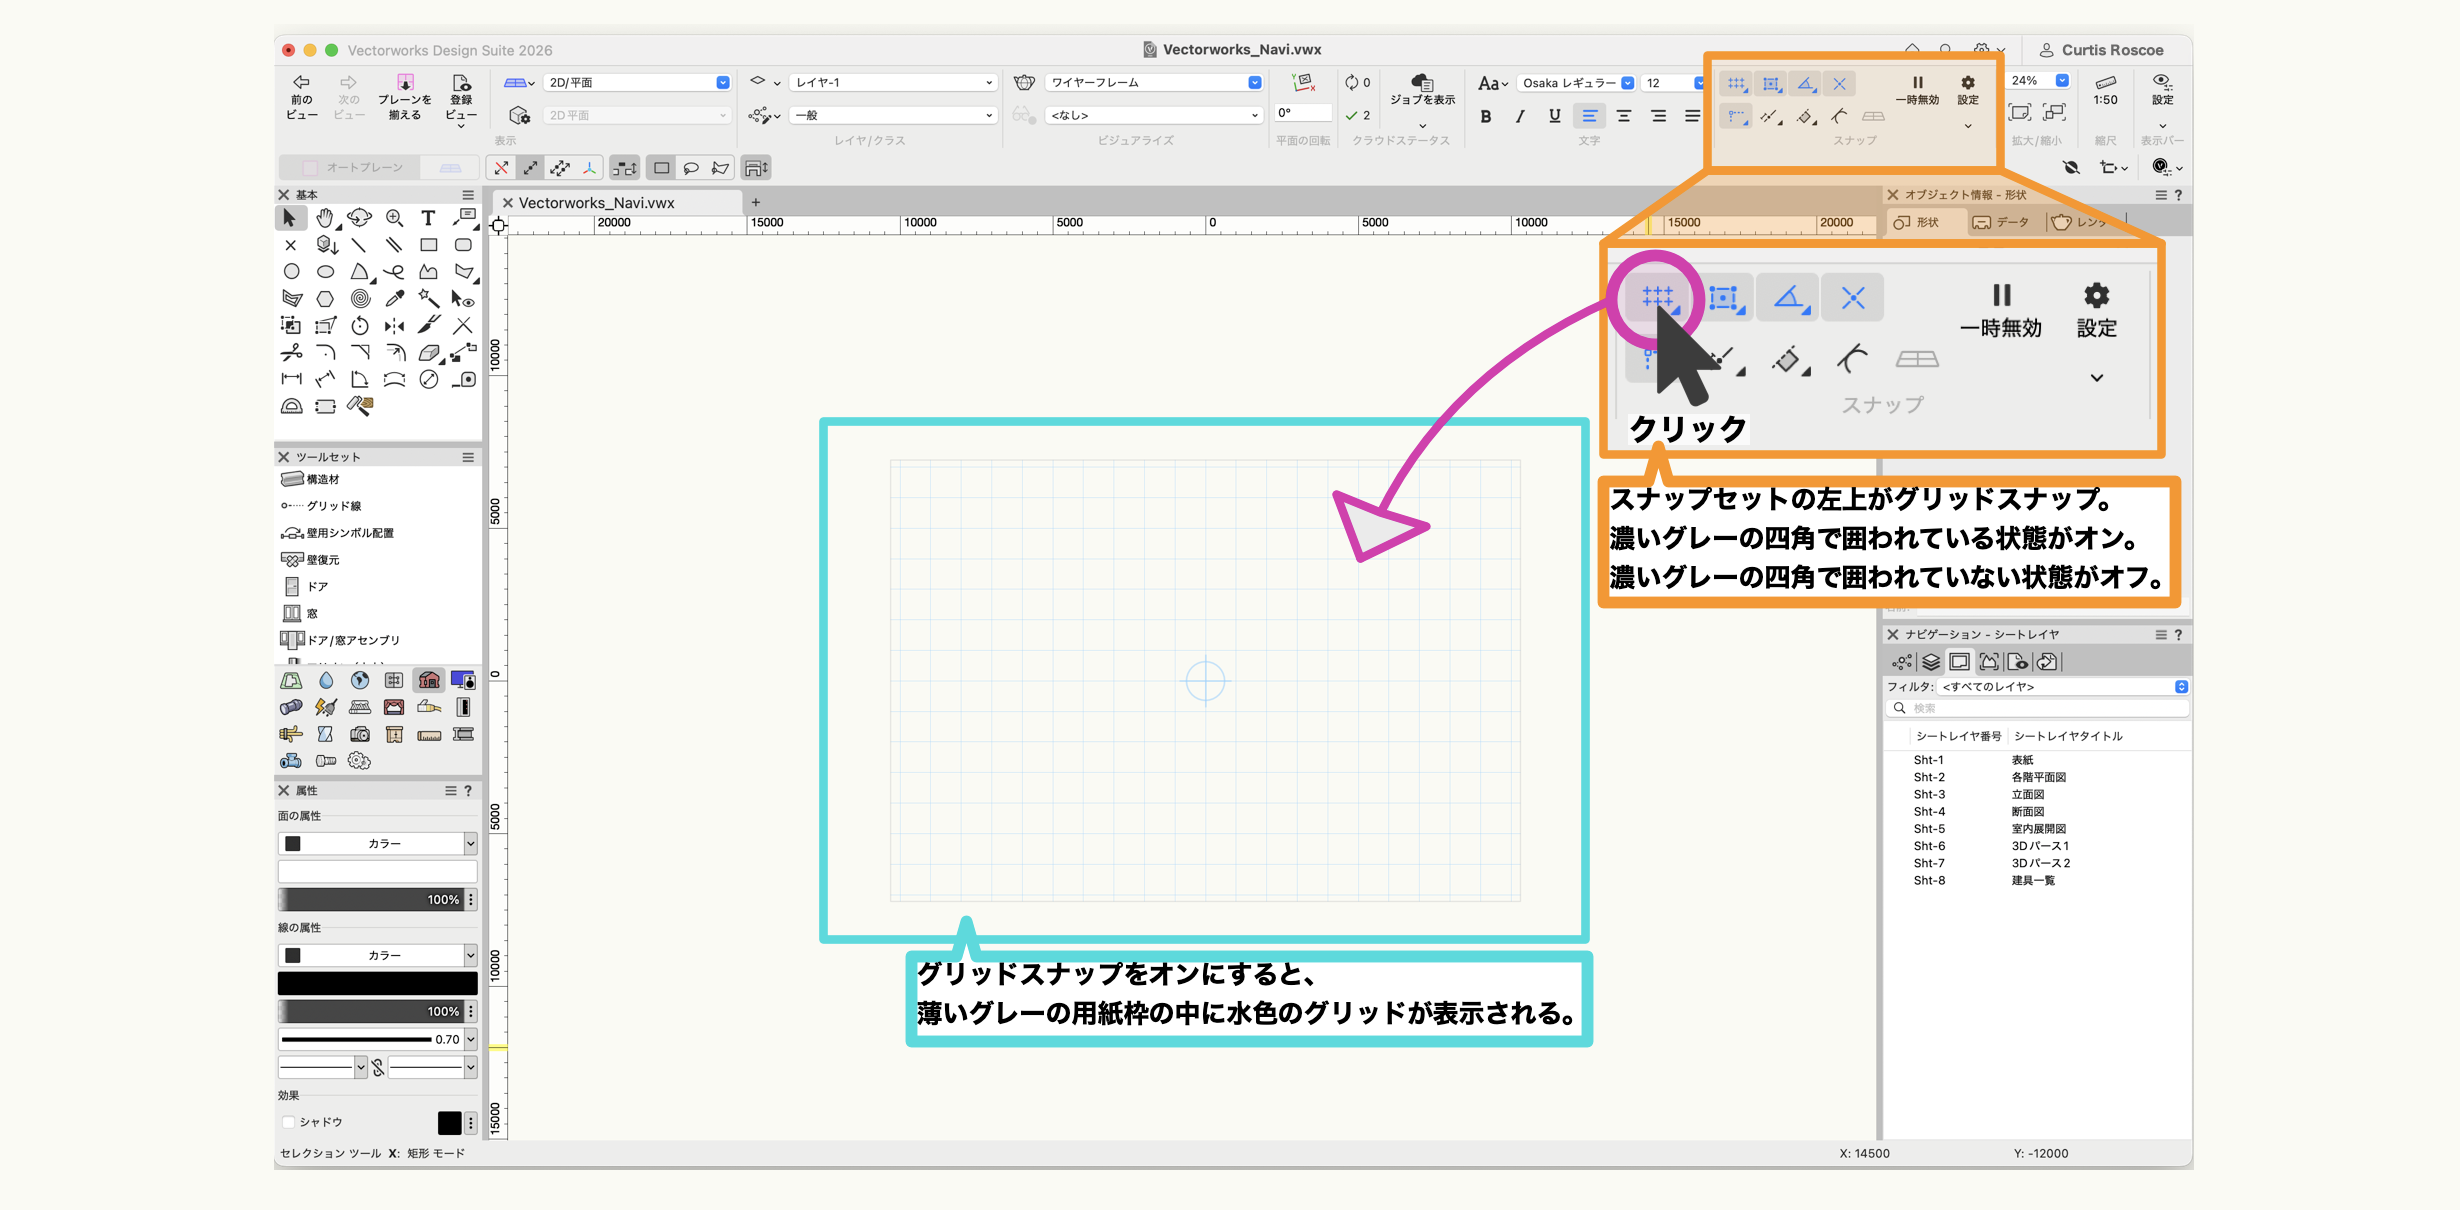2460x1210 pixels.
Task: Select the Zoom magnifier tool
Action: pyautogui.click(x=394, y=218)
